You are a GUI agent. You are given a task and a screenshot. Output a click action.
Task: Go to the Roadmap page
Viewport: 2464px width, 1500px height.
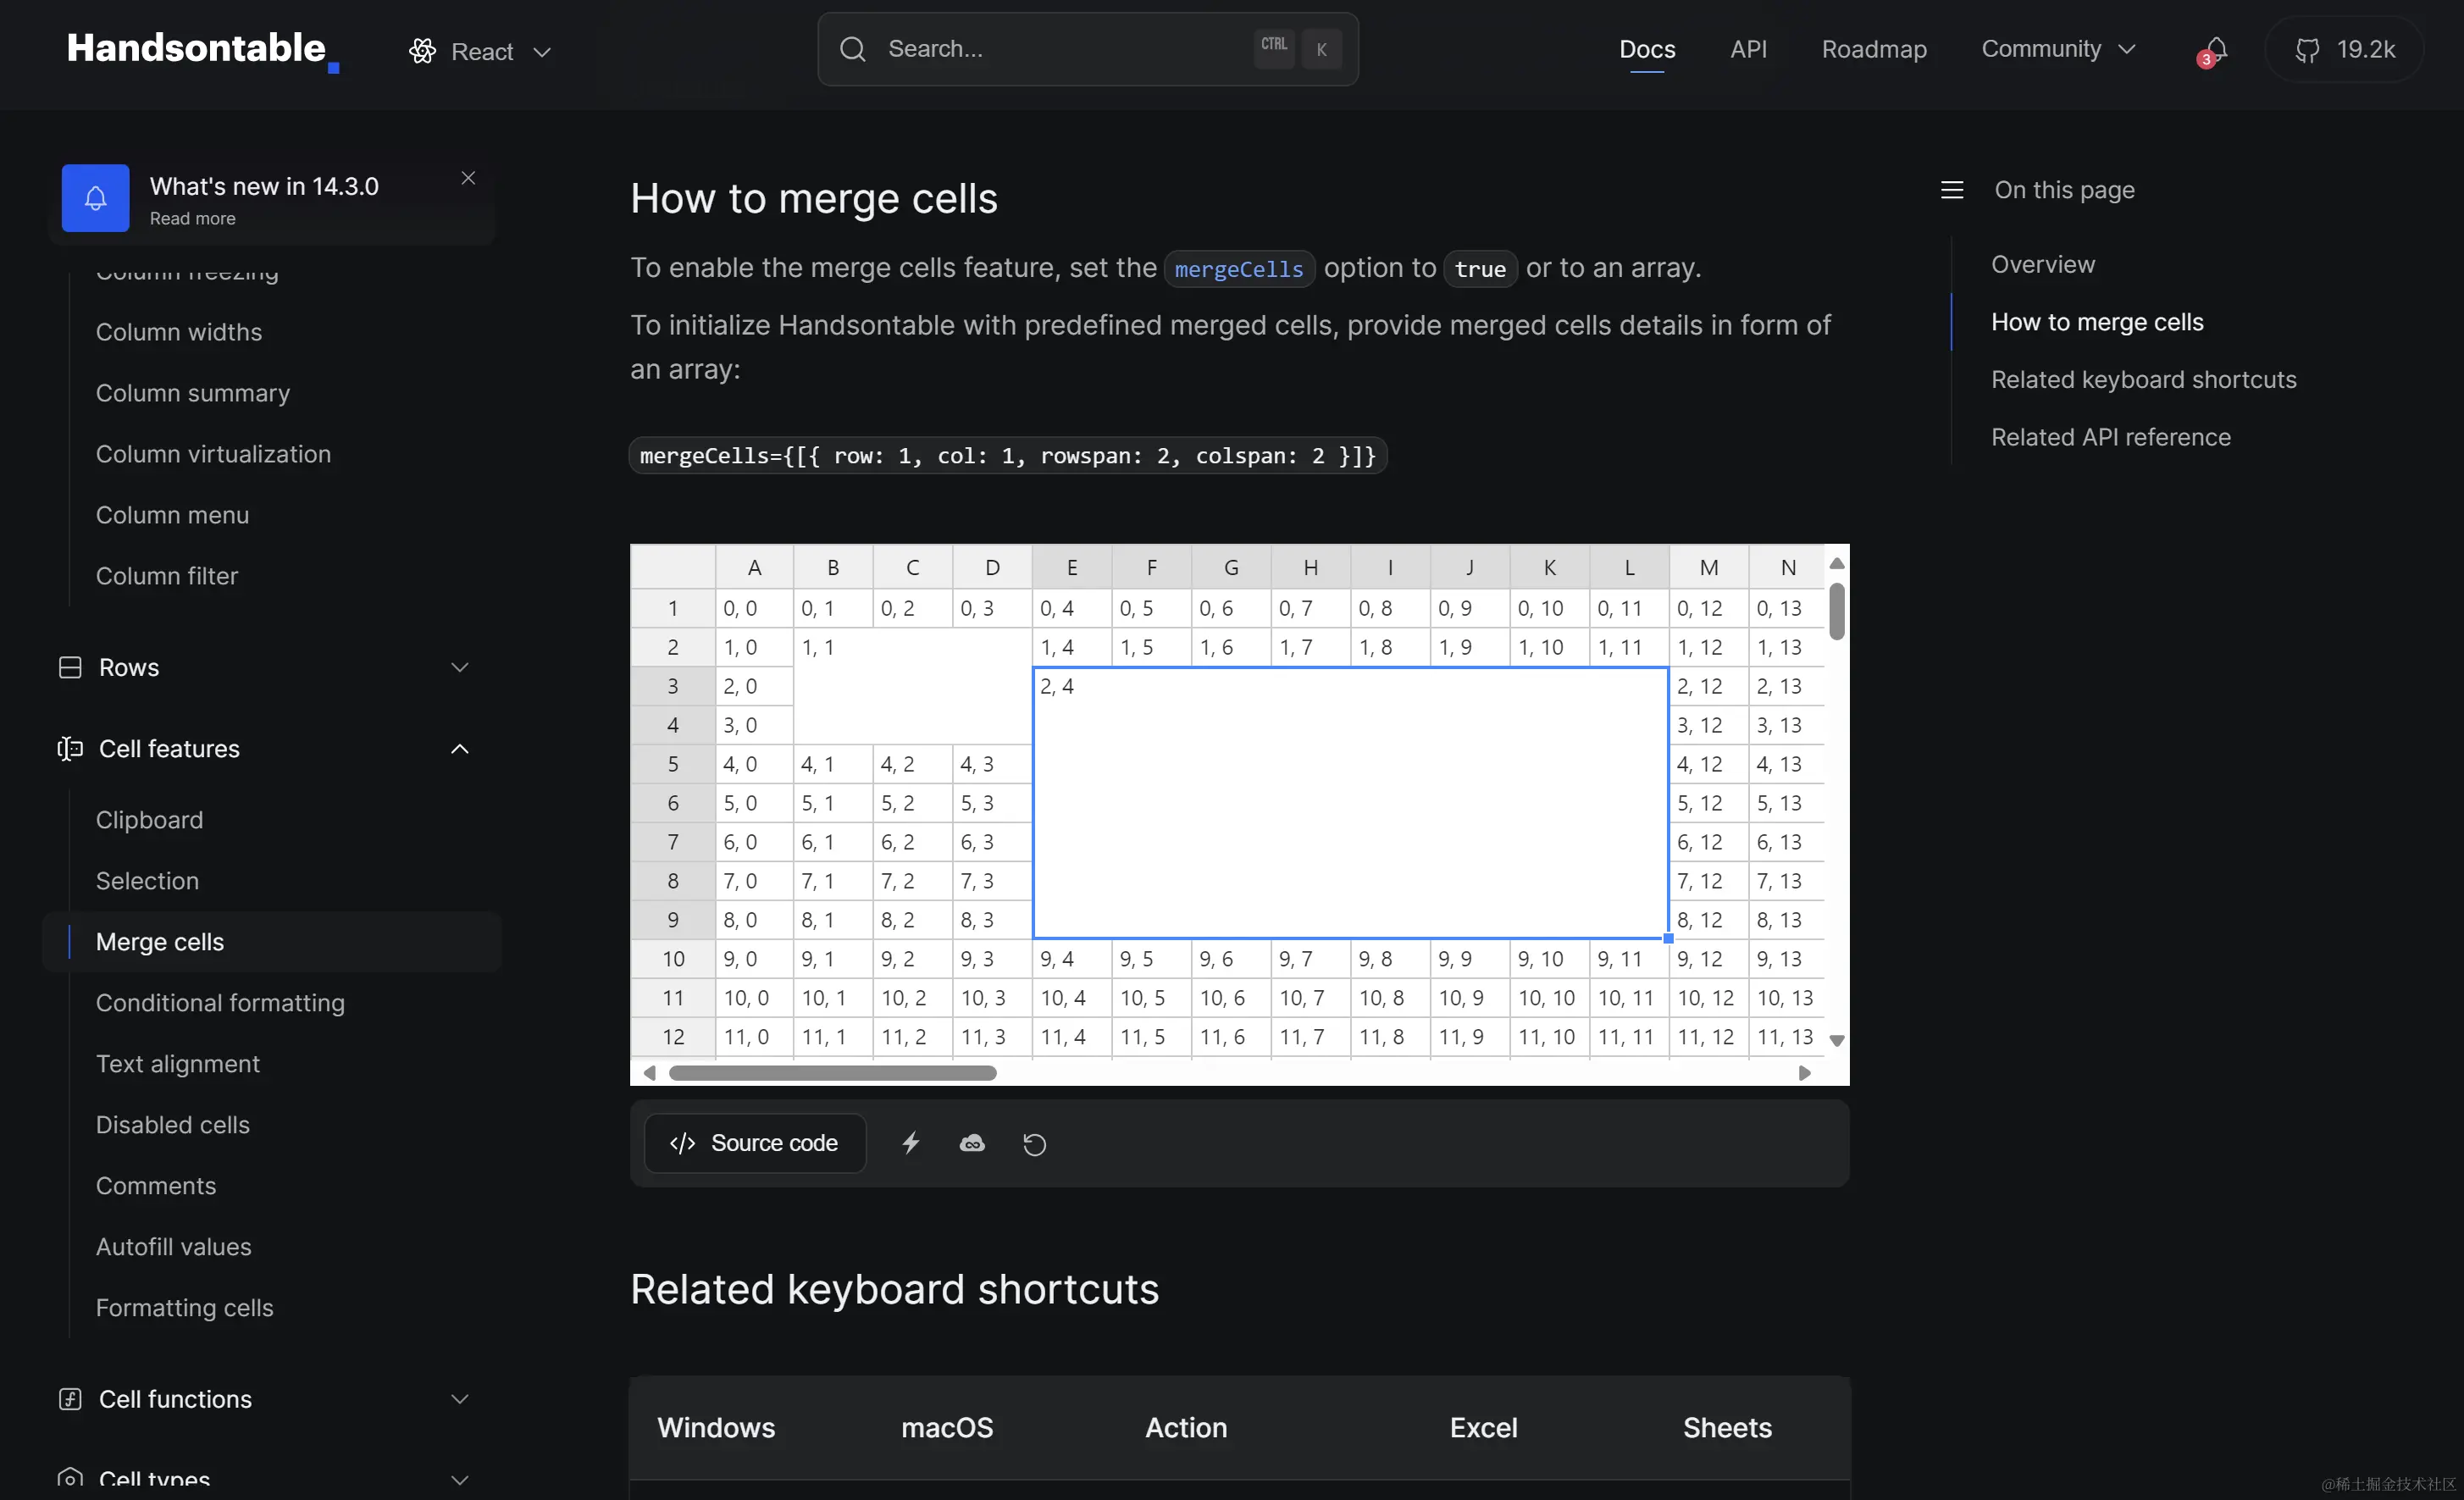click(1873, 49)
